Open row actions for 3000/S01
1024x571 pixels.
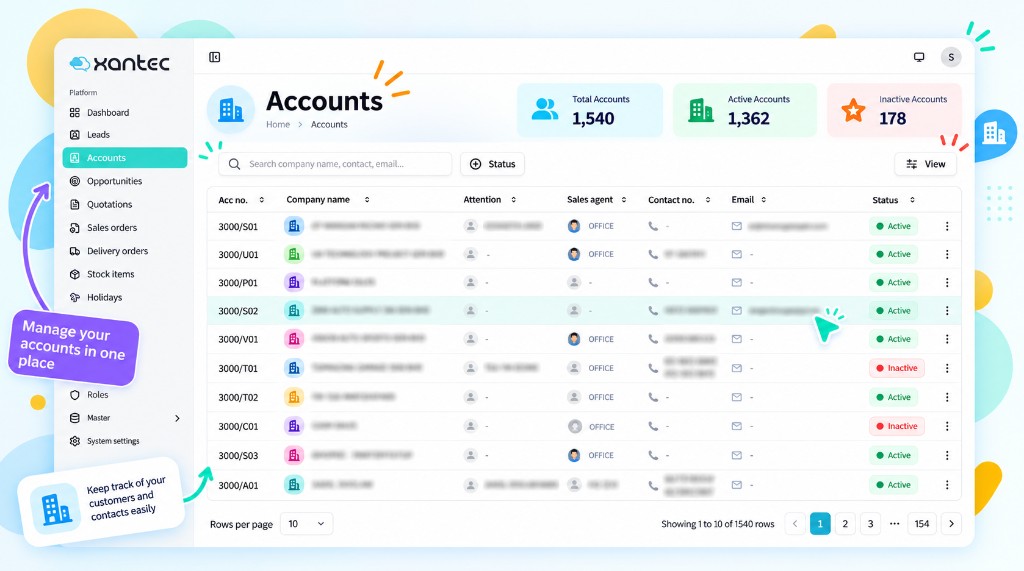pos(947,226)
